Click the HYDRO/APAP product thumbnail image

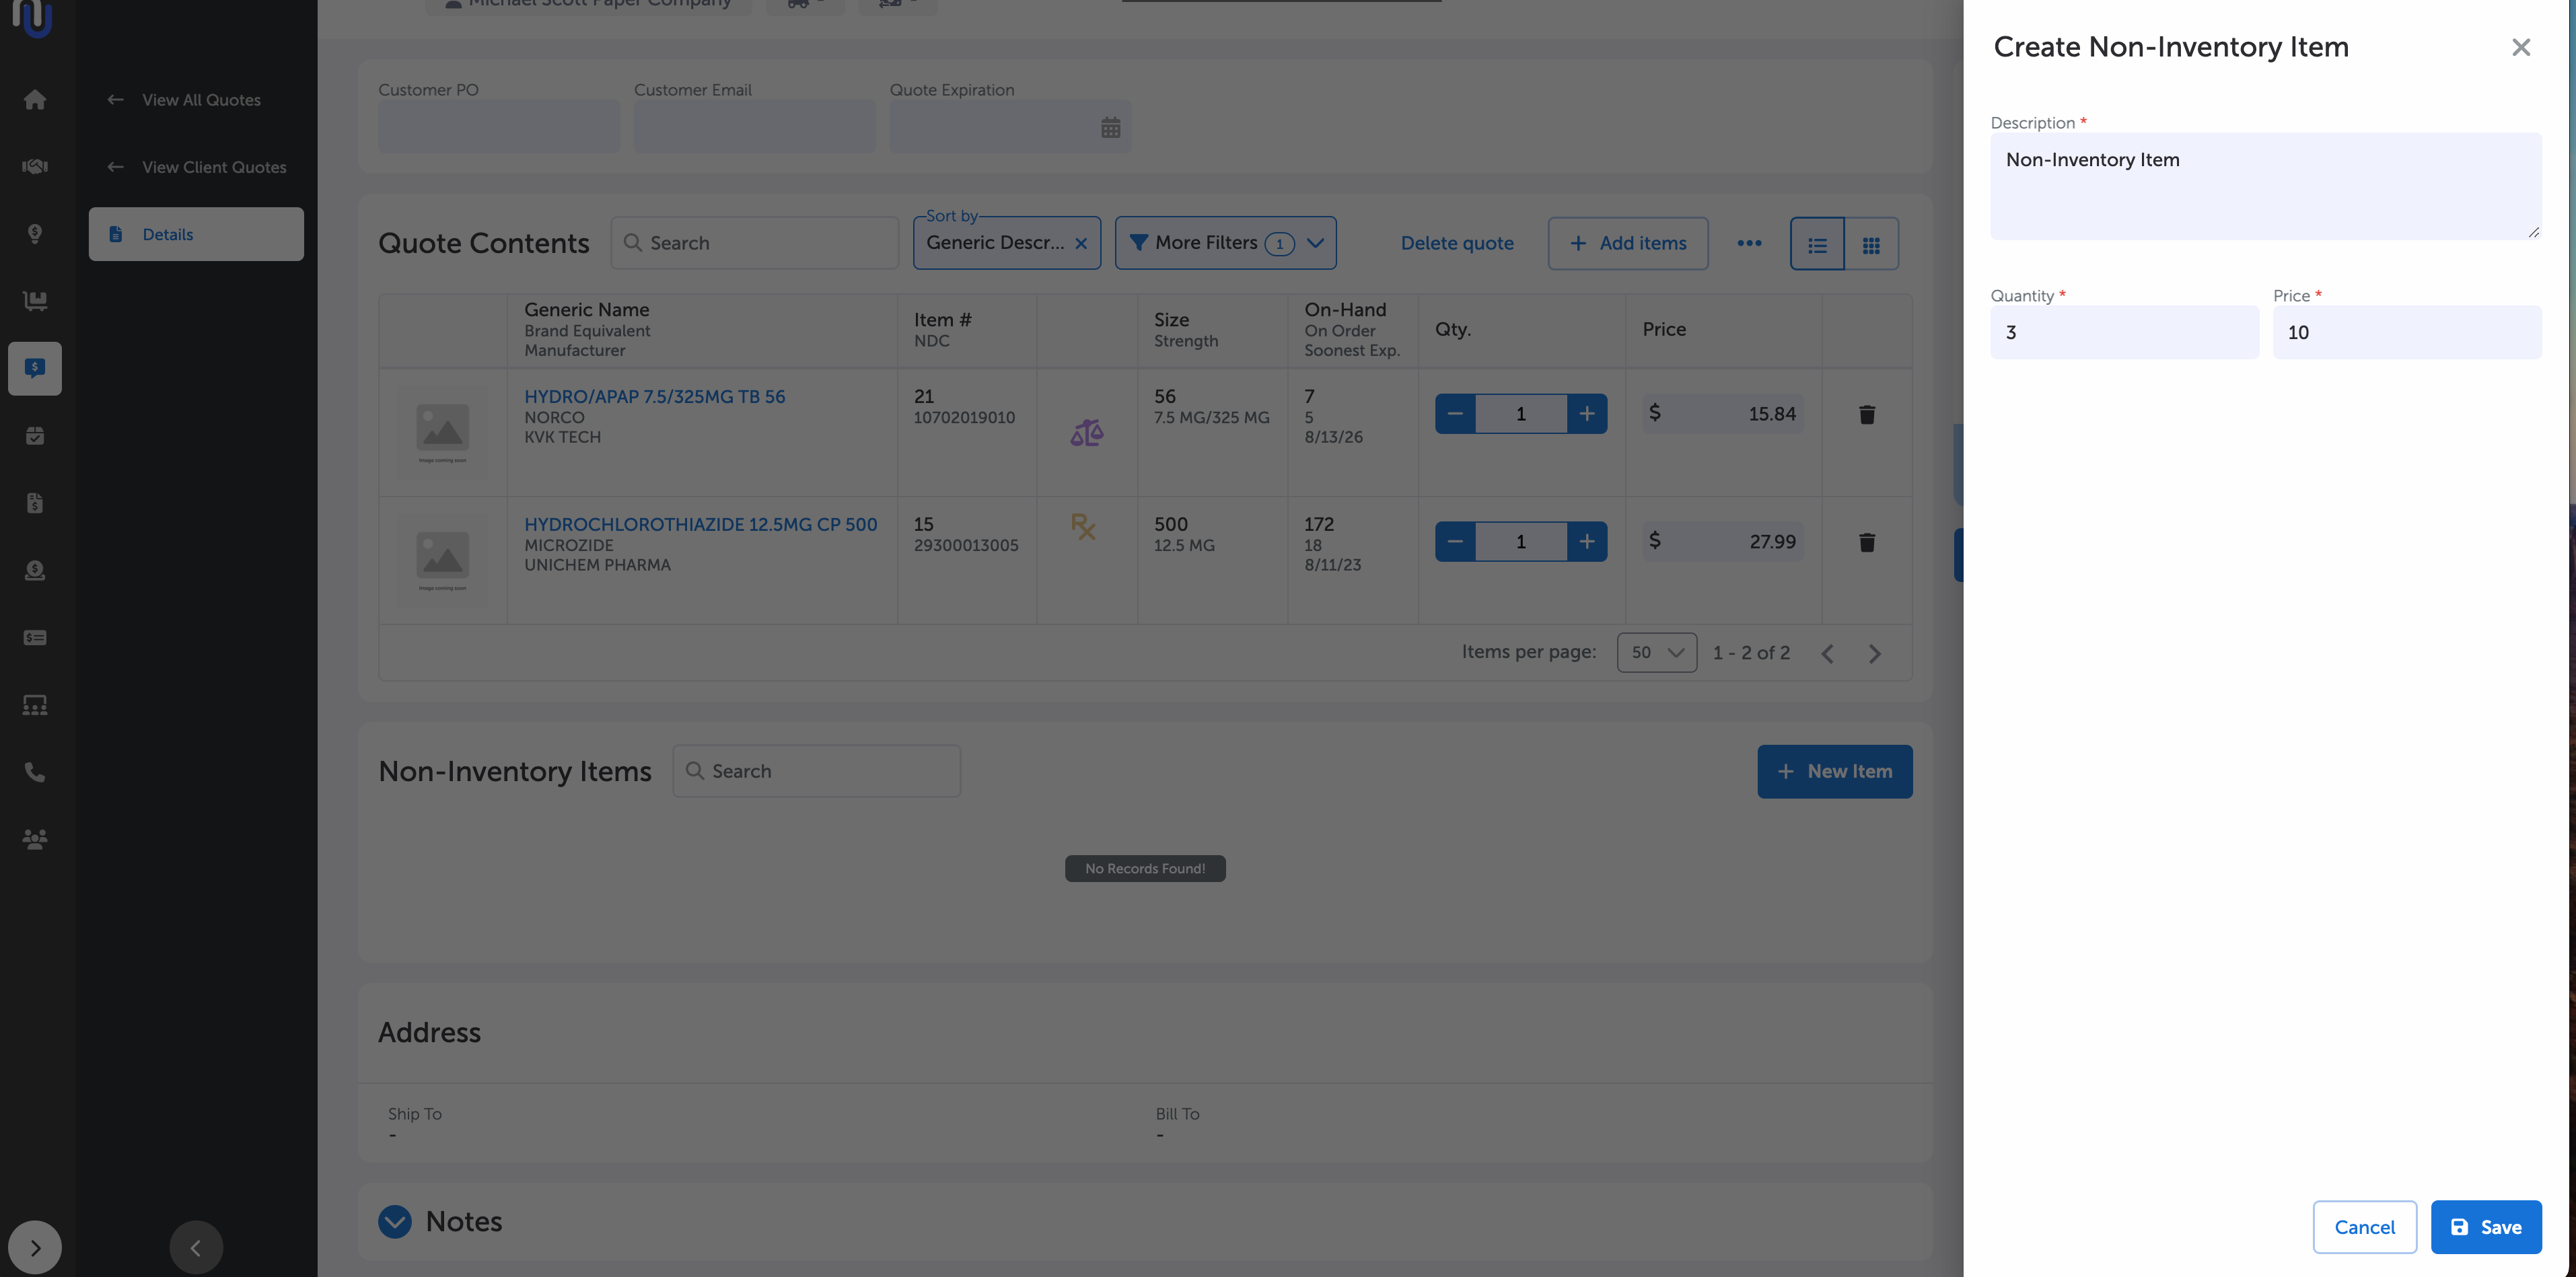tap(442, 431)
